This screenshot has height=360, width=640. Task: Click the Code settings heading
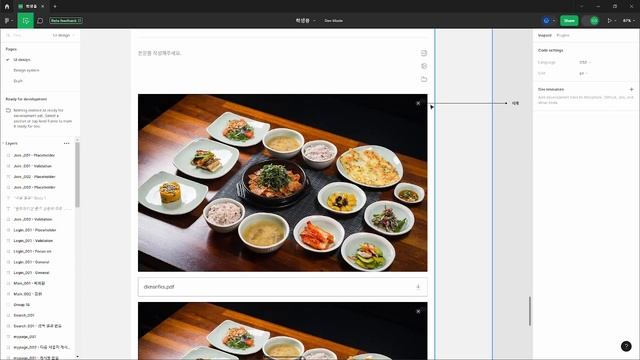pos(551,50)
